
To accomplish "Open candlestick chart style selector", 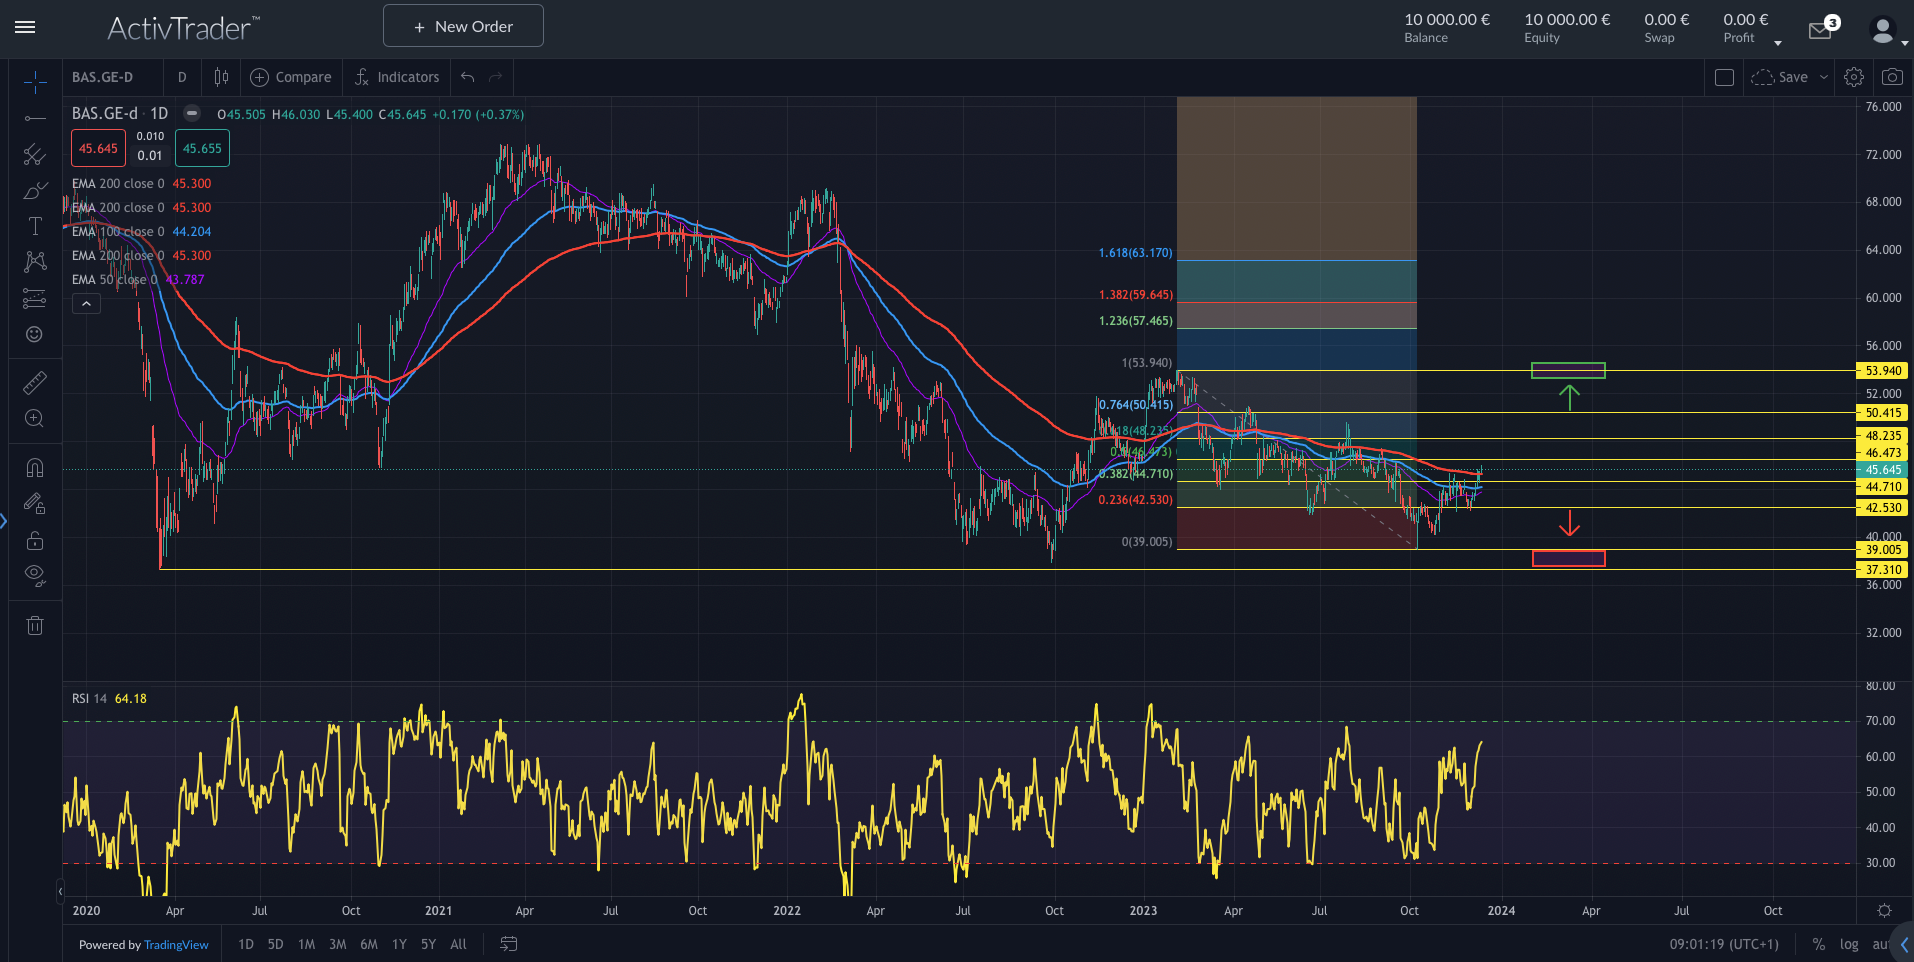I will 221,77.
